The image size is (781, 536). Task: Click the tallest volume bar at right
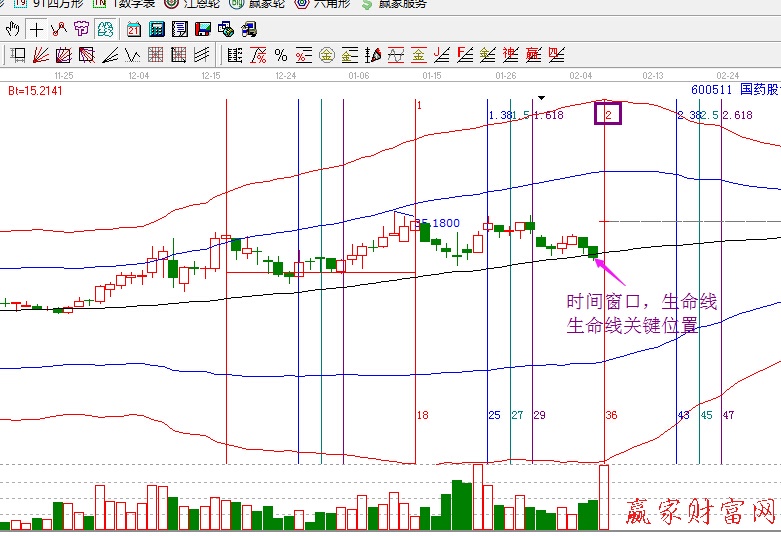(603, 497)
